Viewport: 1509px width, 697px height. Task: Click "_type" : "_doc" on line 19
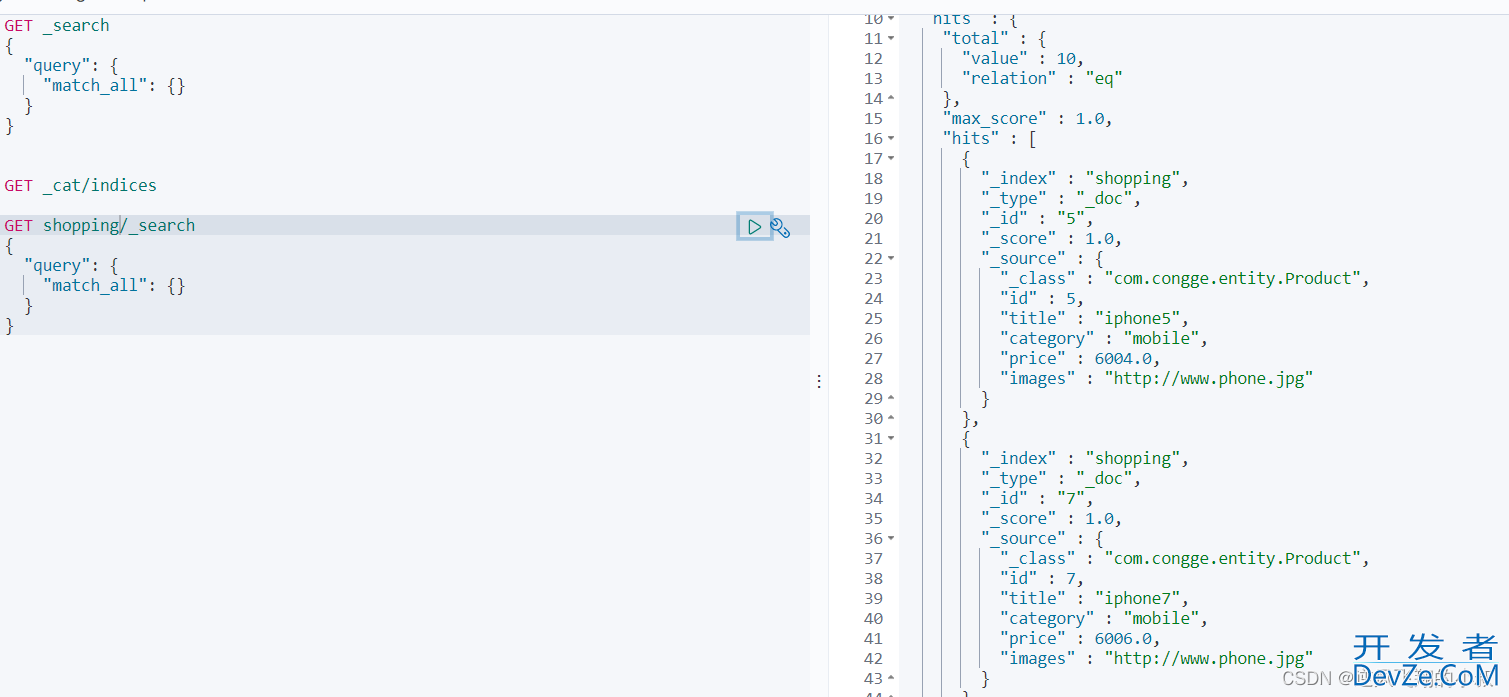click(x=1061, y=198)
